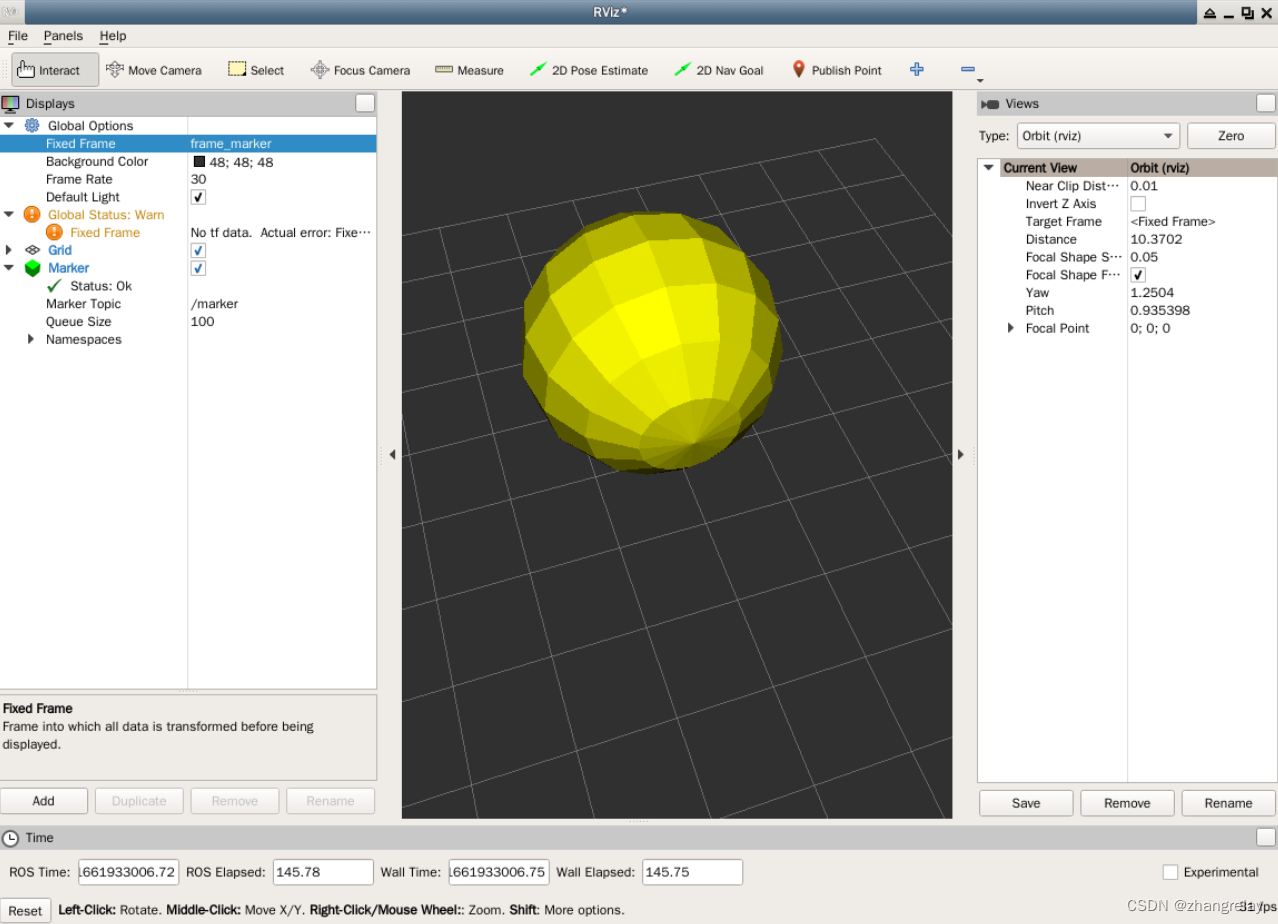Collapse the Marker tree node
1278x924 pixels.
(9, 268)
